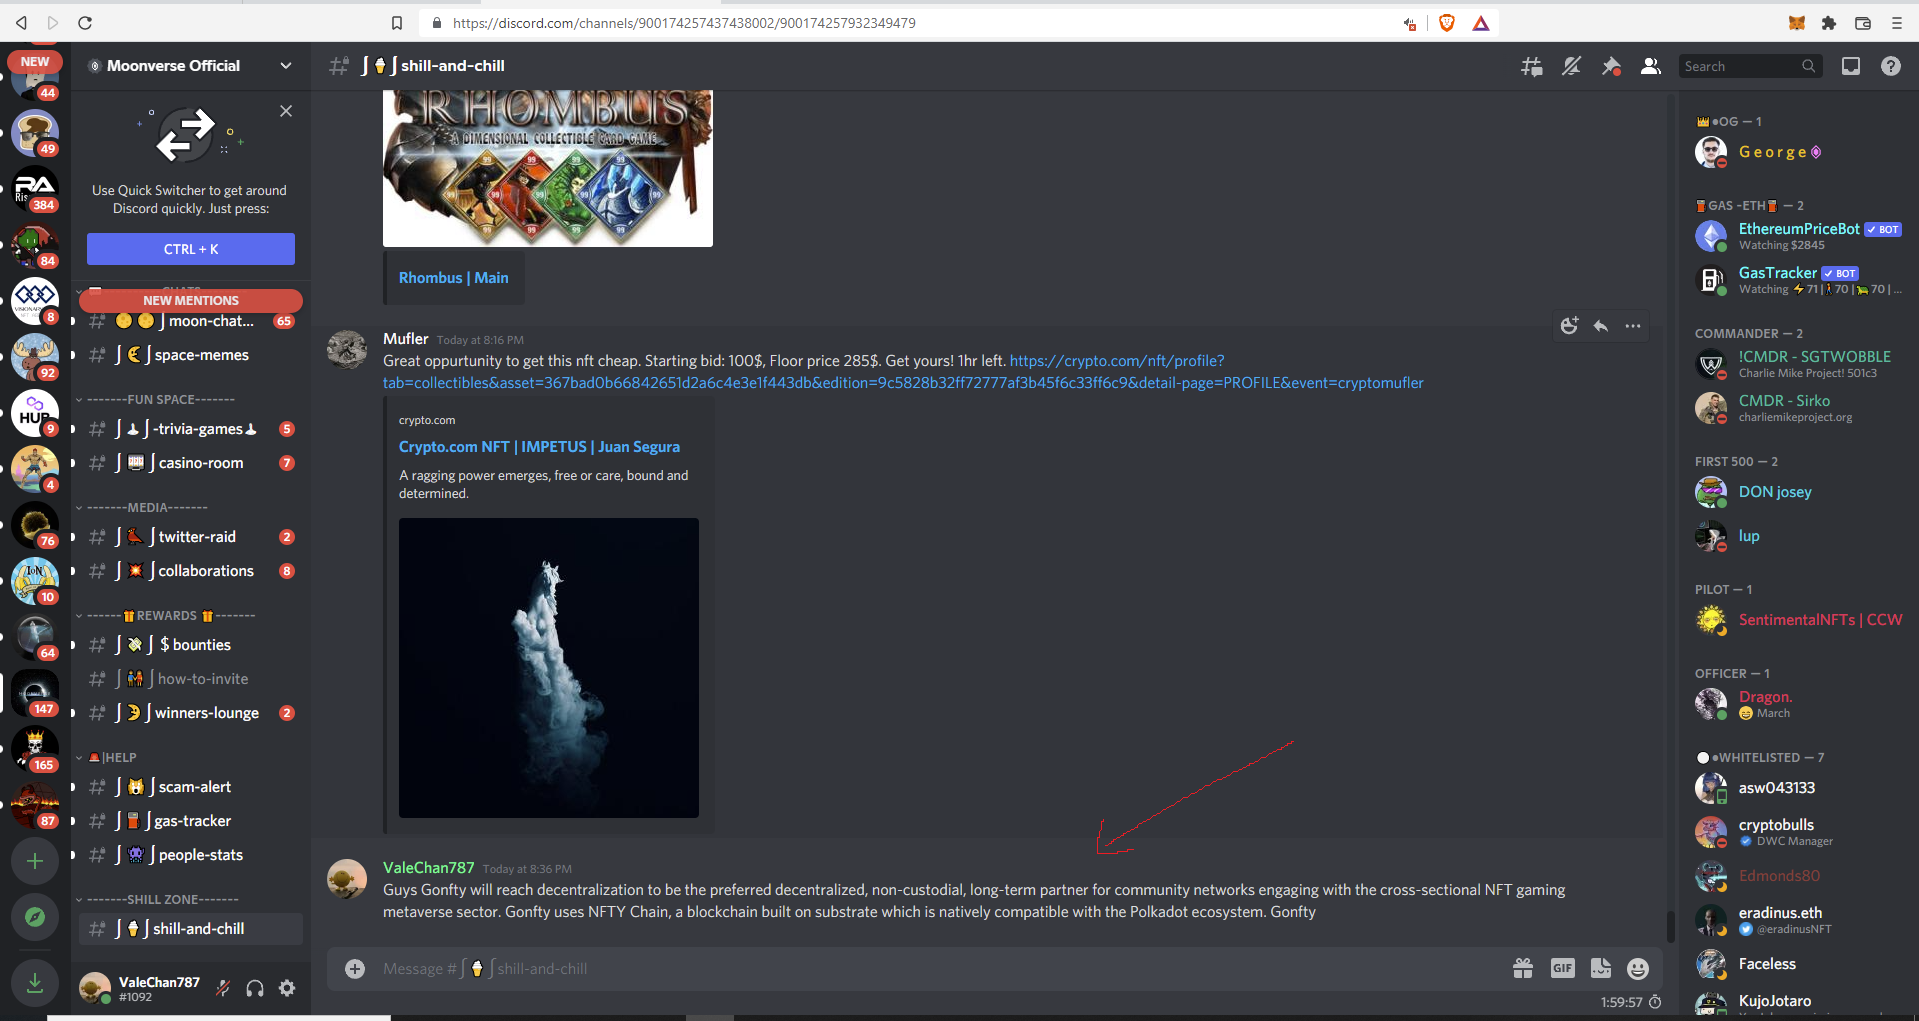Open the moon-chat channel
The height and width of the screenshot is (1021, 1919).
point(190,321)
